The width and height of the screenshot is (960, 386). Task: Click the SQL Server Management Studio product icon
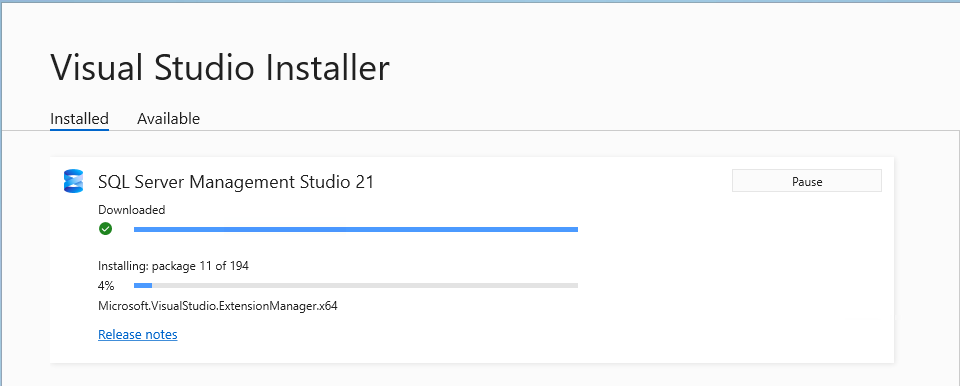(73, 181)
